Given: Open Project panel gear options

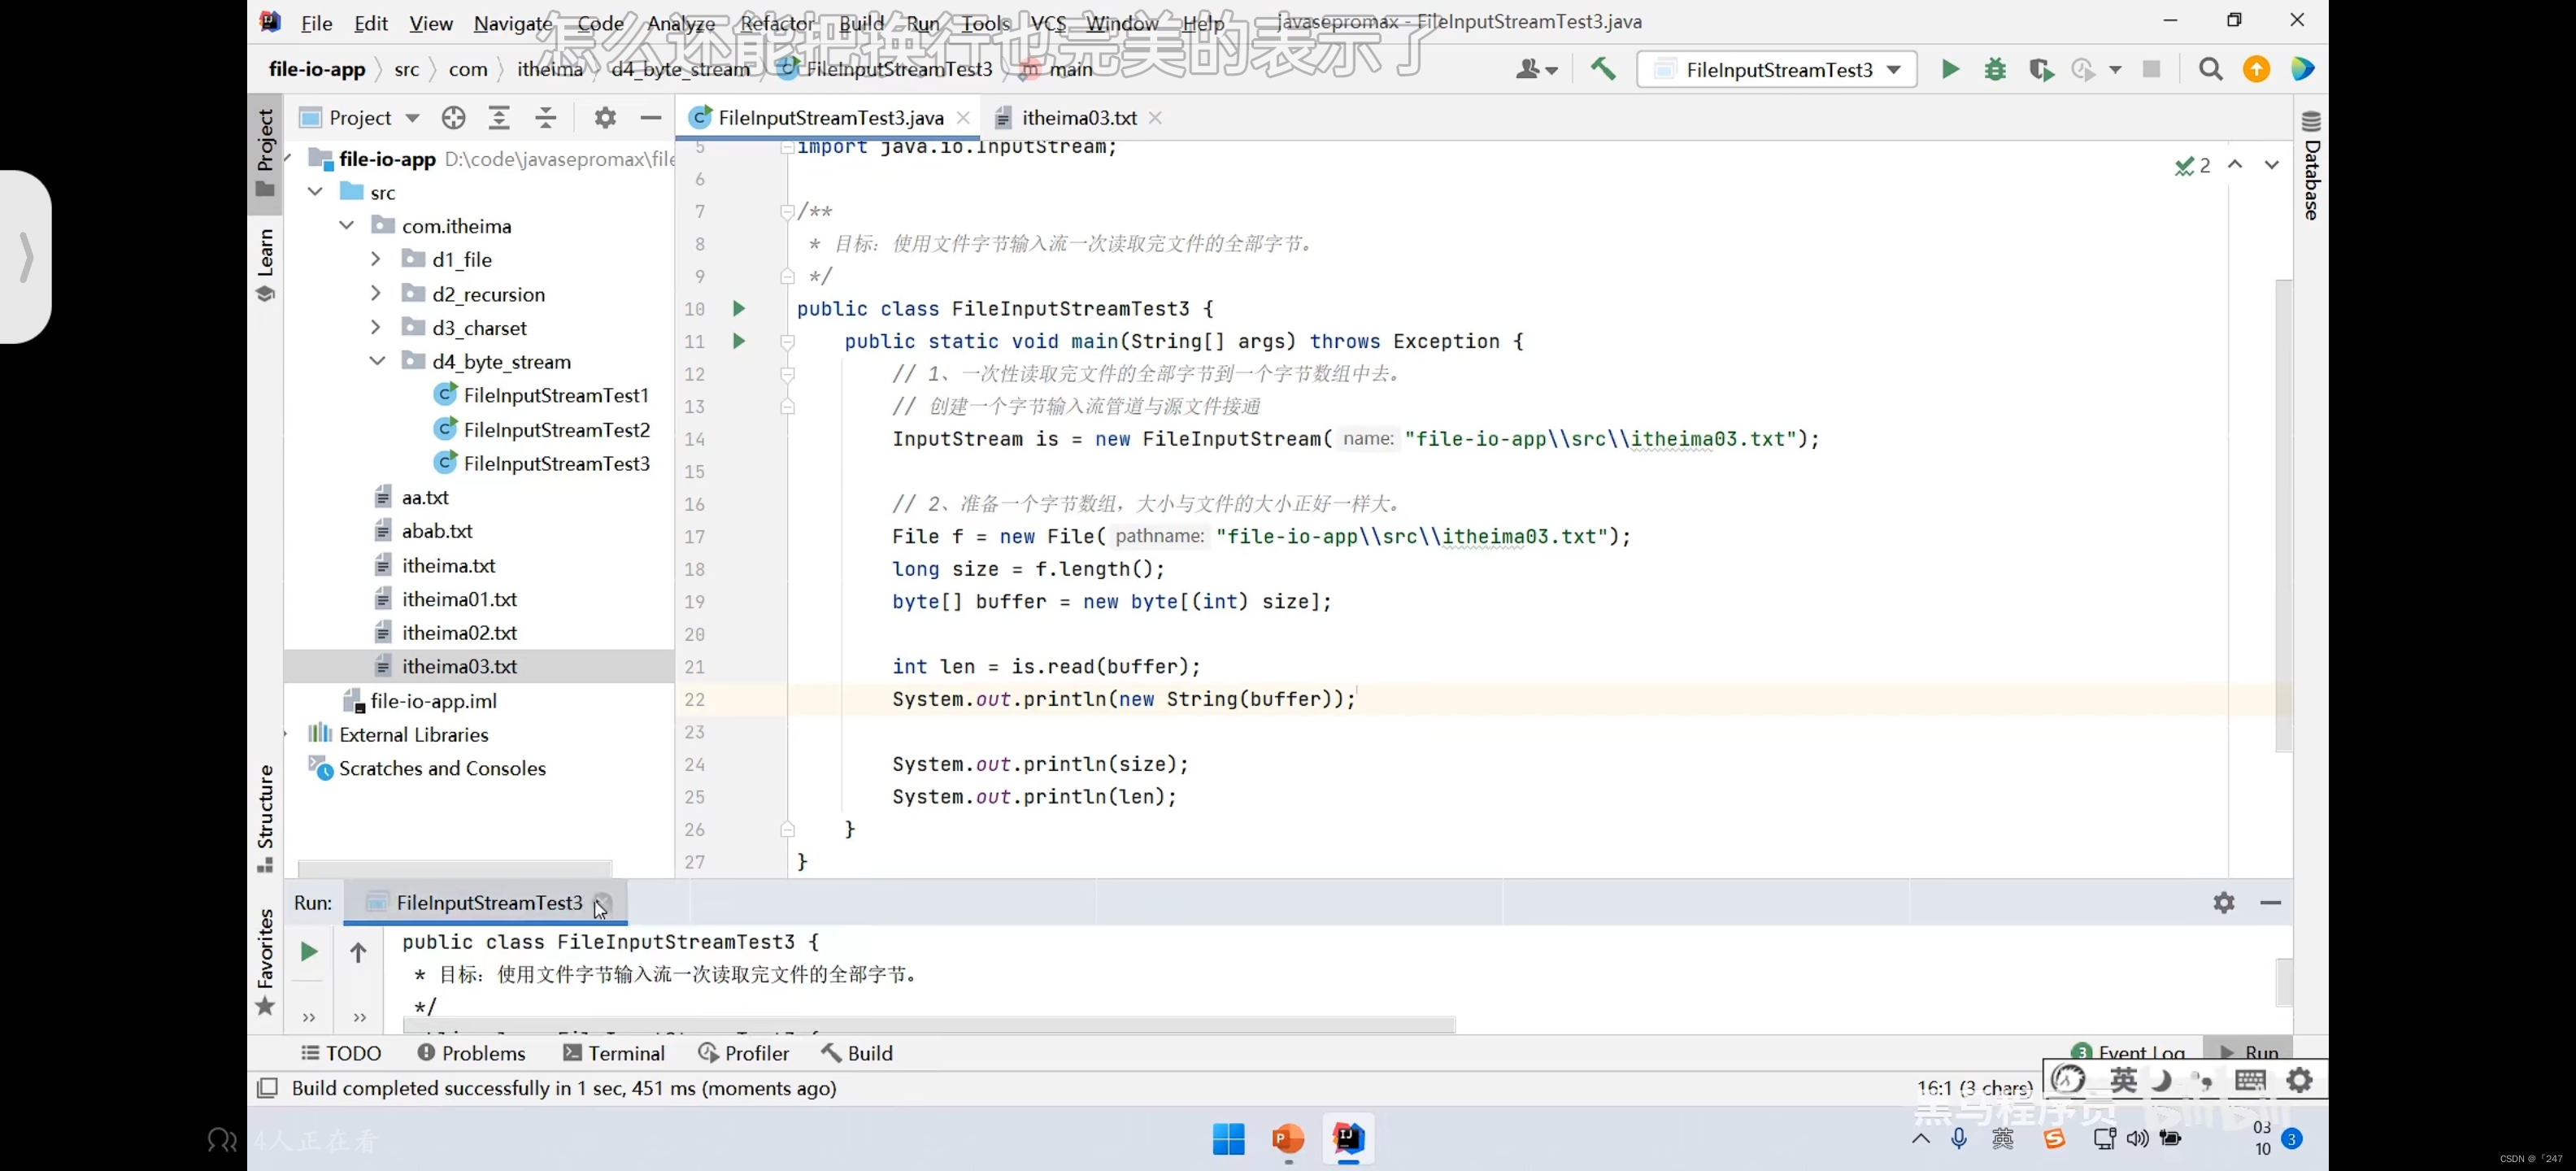Looking at the screenshot, I should coord(605,118).
